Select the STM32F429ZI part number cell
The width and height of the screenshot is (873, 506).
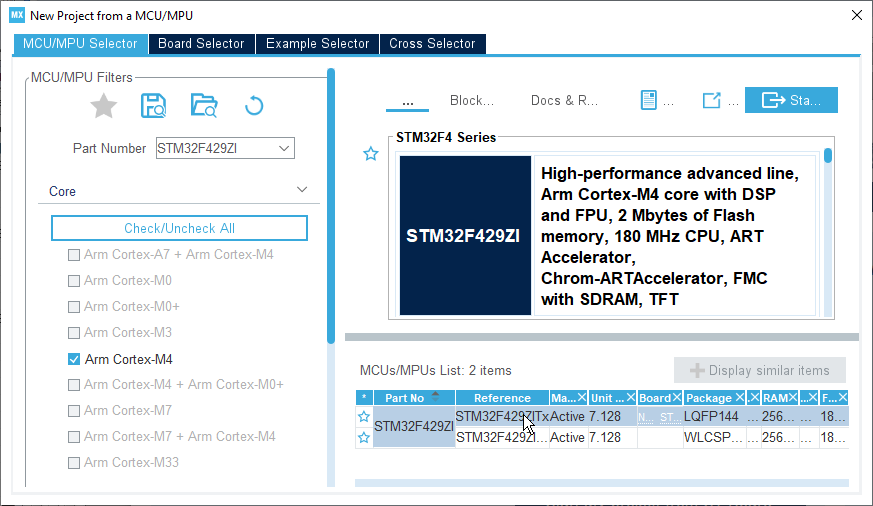pyautogui.click(x=414, y=426)
